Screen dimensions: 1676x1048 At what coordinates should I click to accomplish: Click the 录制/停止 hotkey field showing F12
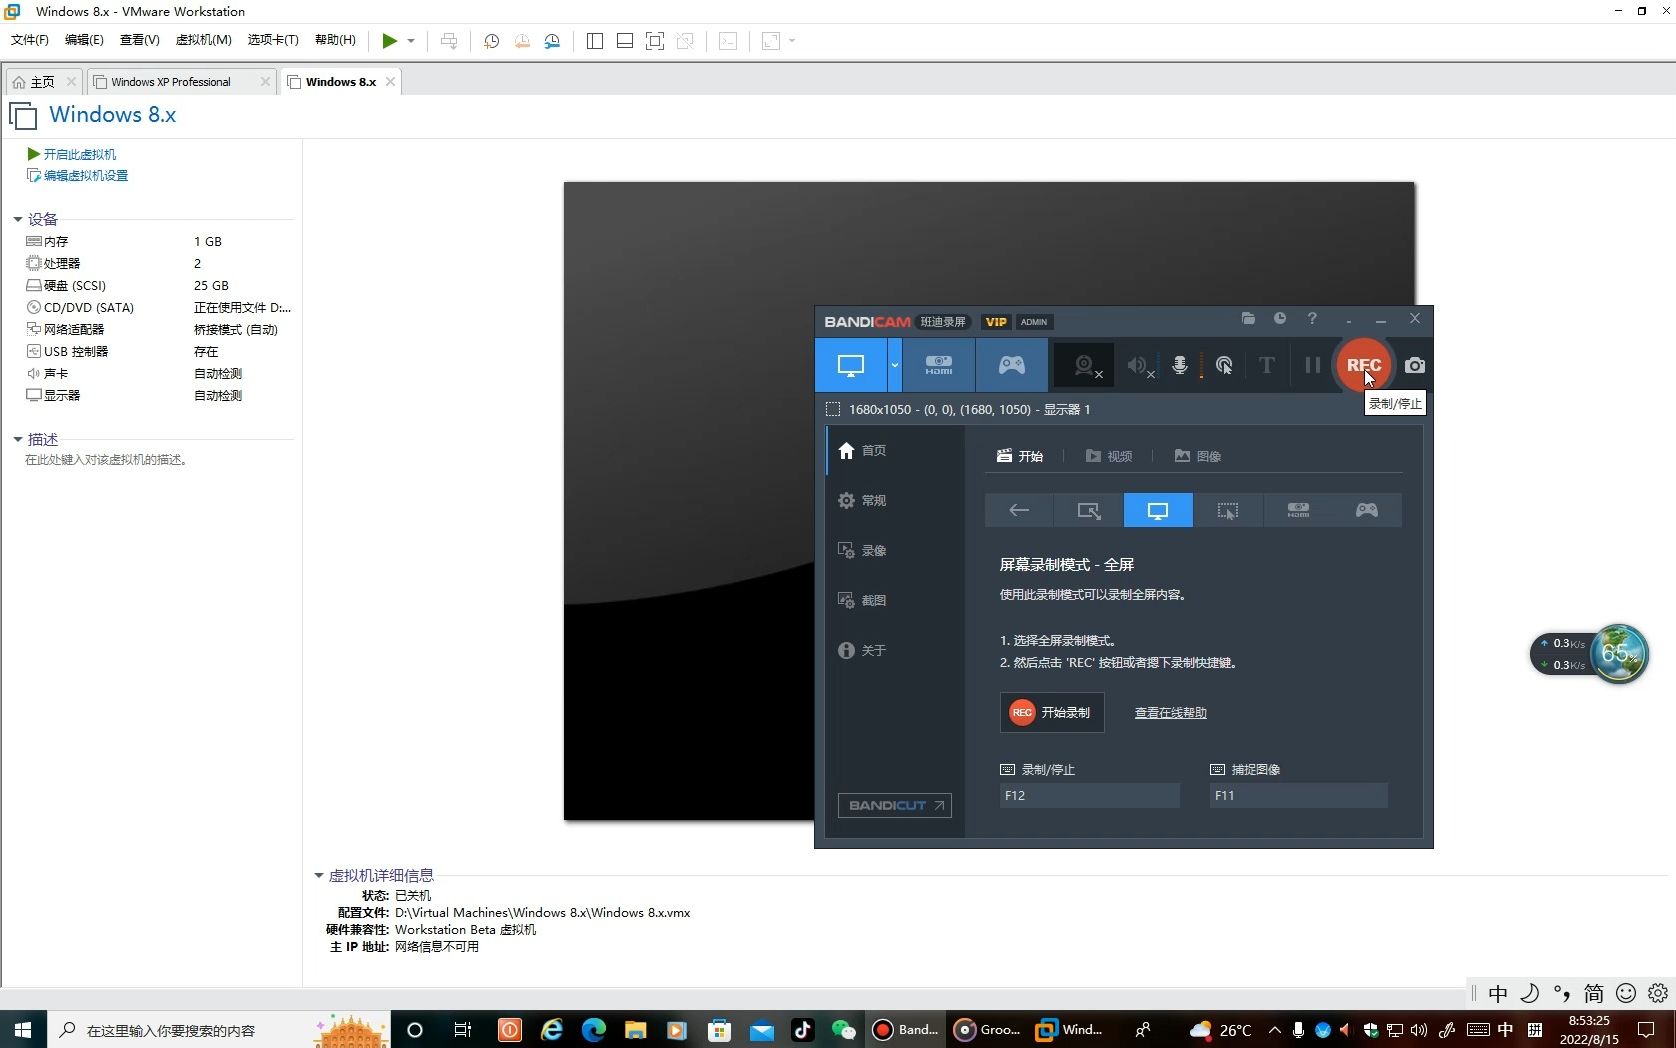tap(1089, 795)
